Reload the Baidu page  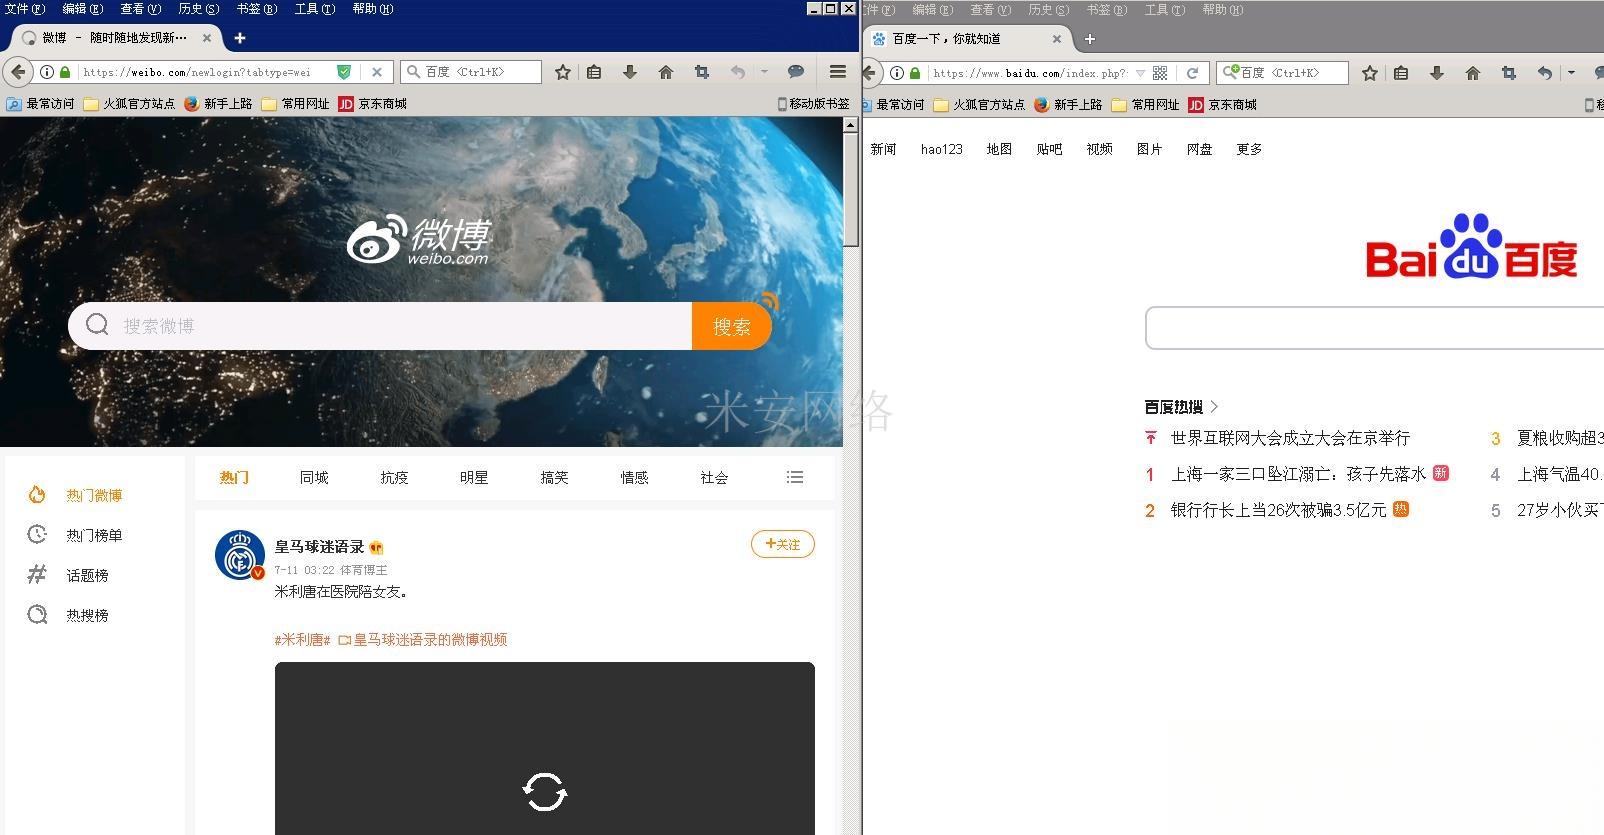(x=1192, y=73)
